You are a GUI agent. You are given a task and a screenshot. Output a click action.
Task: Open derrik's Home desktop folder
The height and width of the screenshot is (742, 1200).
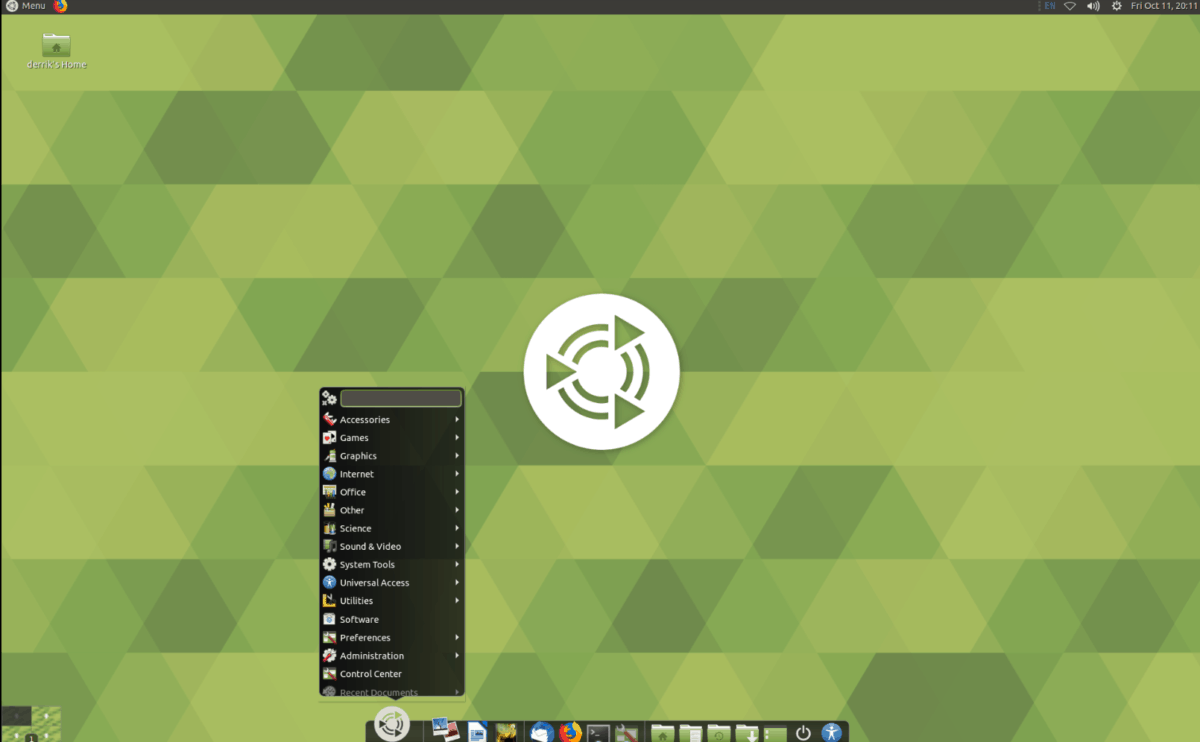(x=56, y=51)
